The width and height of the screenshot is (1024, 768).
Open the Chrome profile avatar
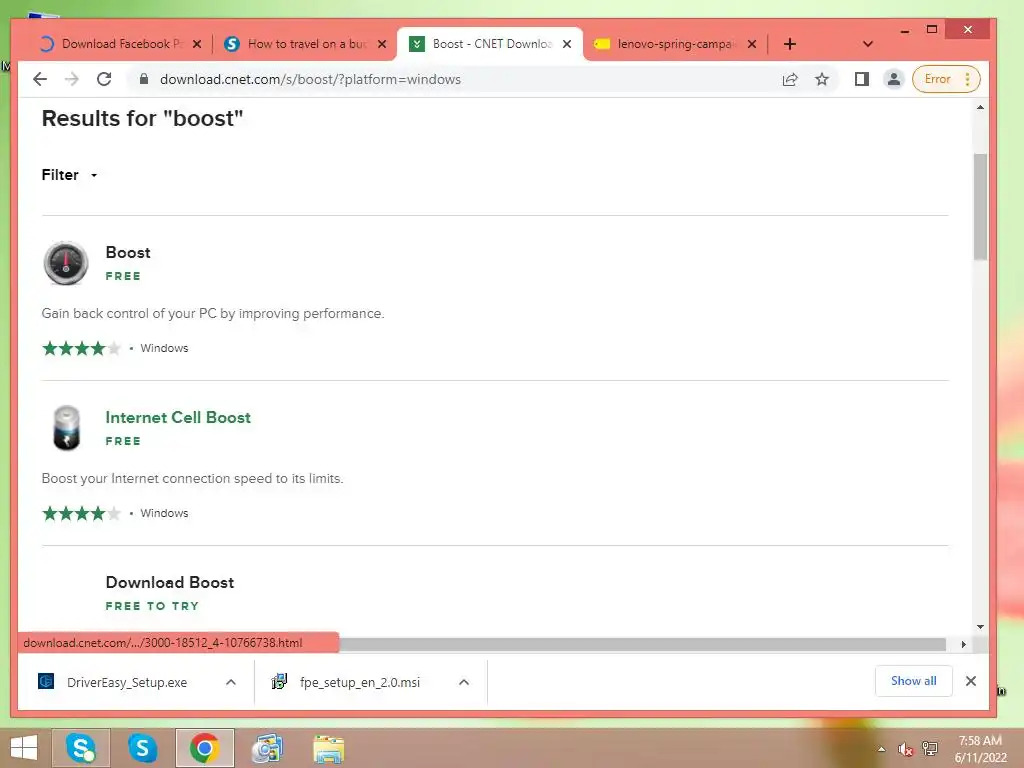click(x=893, y=79)
